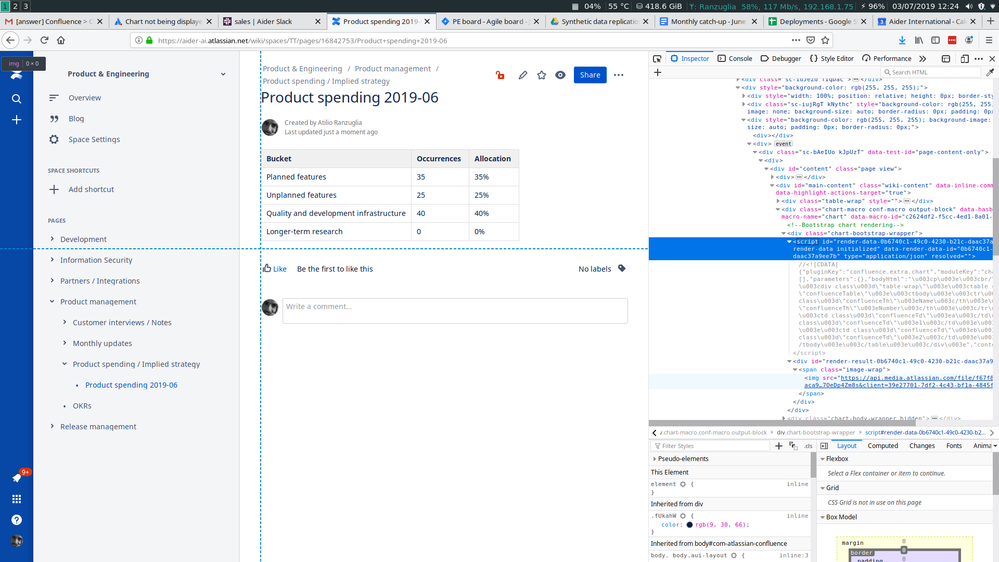Switch to the Debugger DevTools tab

pyautogui.click(x=780, y=59)
